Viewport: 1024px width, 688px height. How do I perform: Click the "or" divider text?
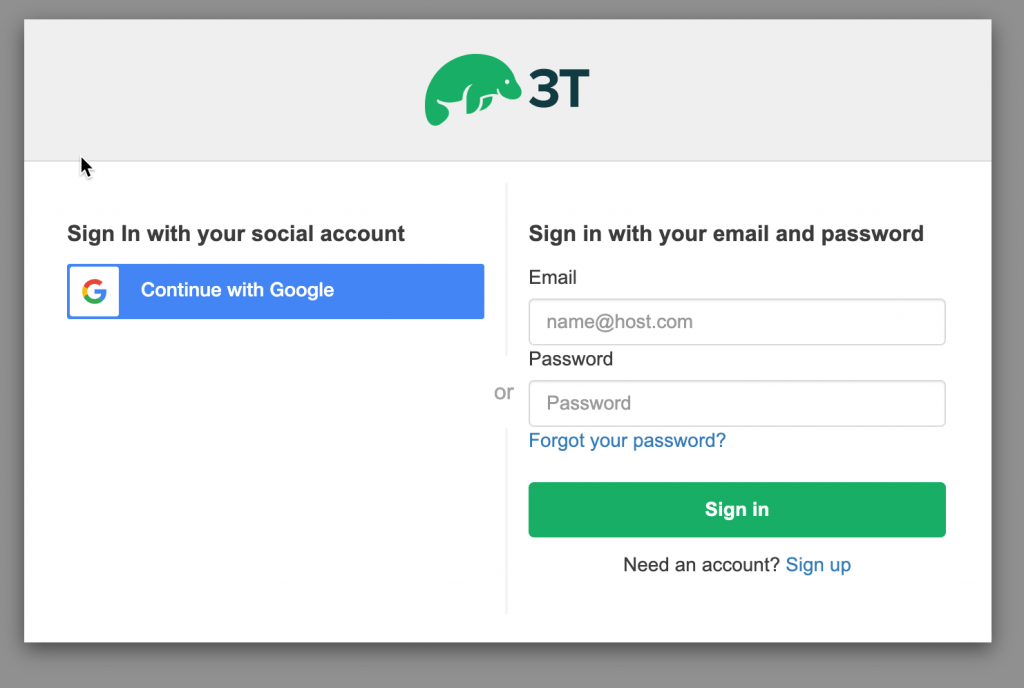[x=504, y=392]
